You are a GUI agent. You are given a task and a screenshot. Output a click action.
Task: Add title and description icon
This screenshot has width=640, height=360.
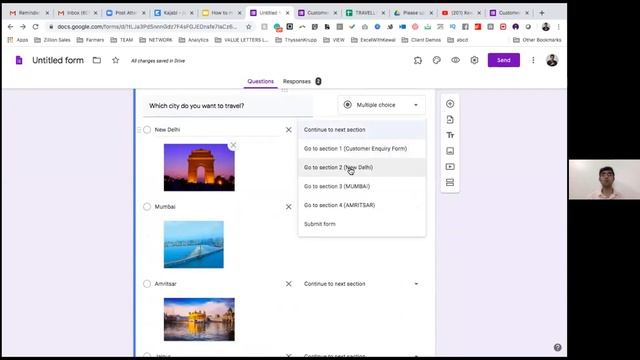[x=450, y=135]
